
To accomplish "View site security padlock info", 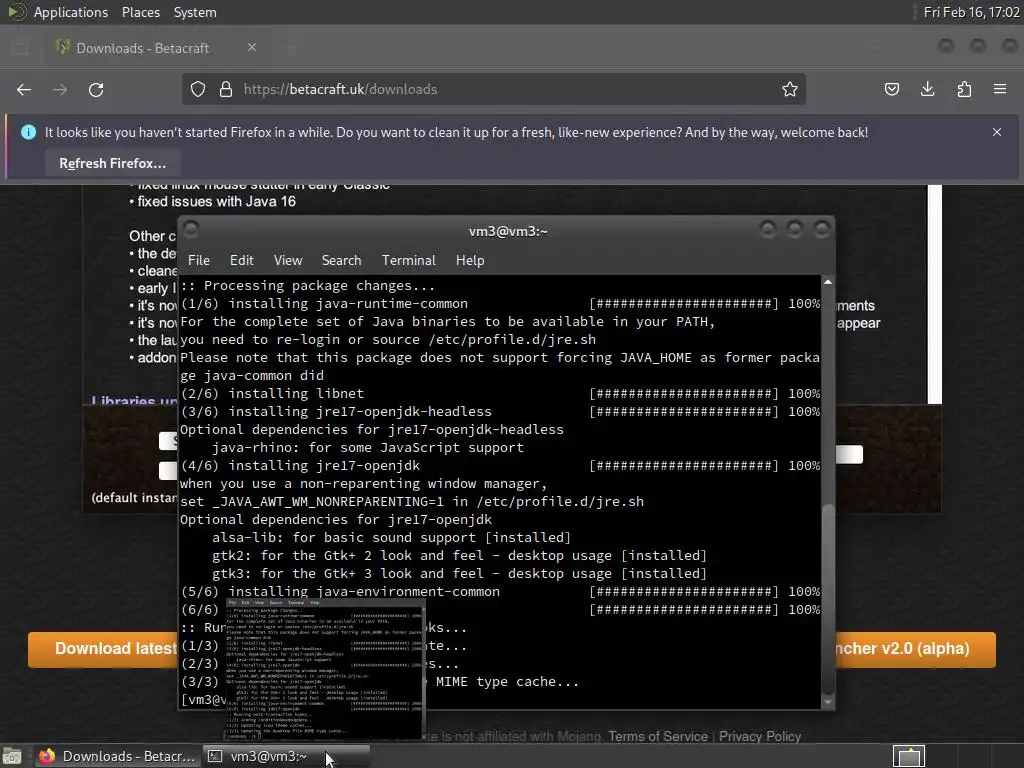I will click(226, 89).
